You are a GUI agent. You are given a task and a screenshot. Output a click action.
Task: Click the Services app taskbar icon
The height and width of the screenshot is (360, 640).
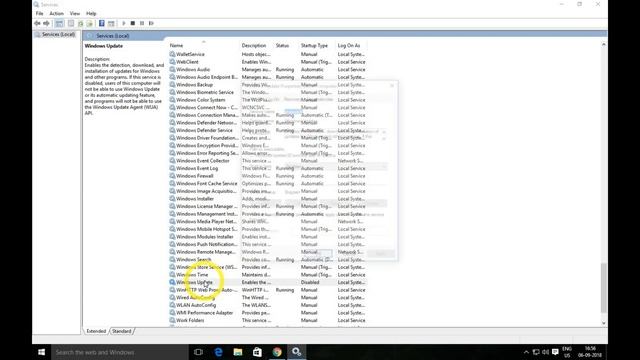(297, 352)
